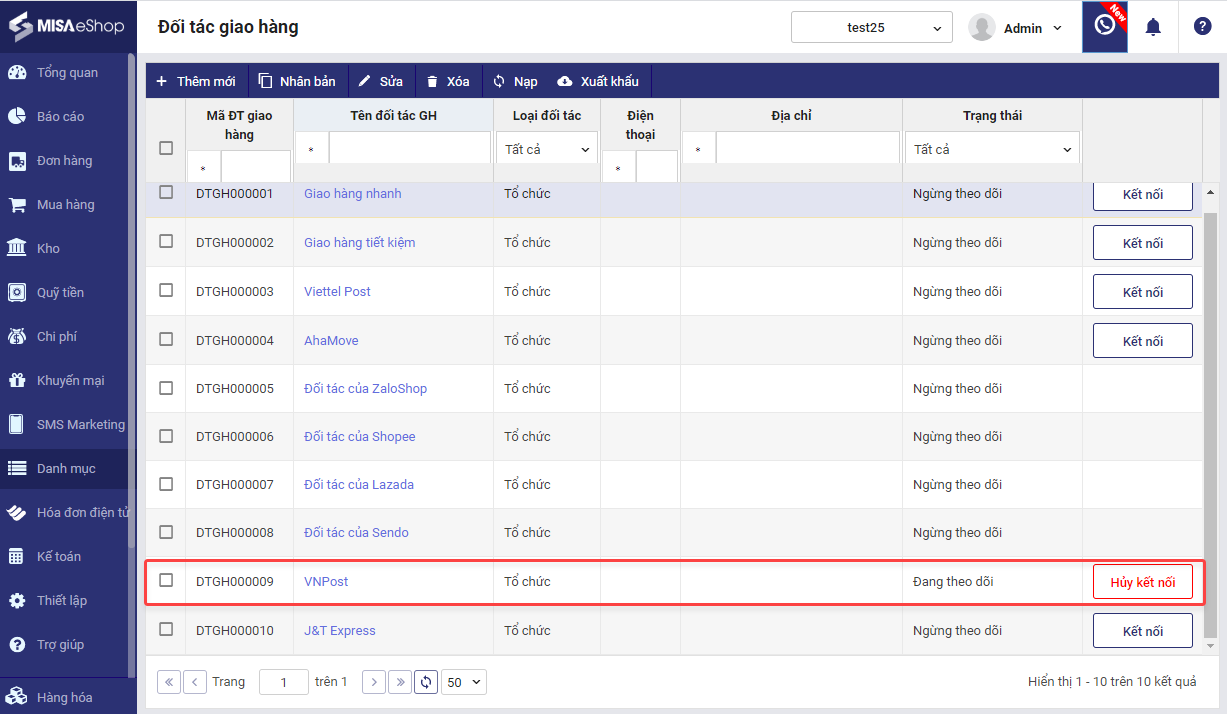Click the refresh icon in pagination

click(x=426, y=682)
